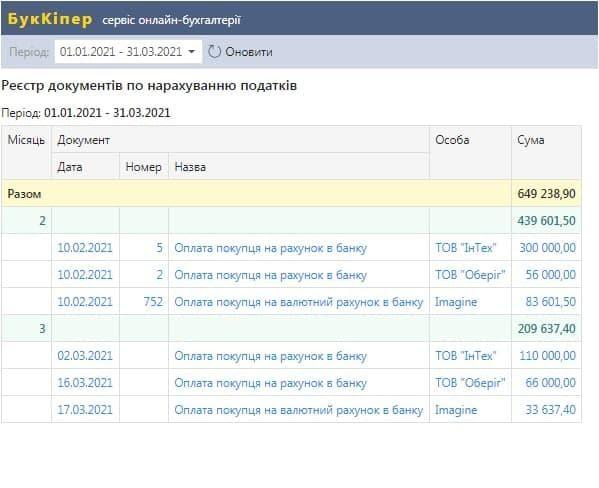Click Imagine person link in February
The height and width of the screenshot is (488, 599).
pyautogui.click(x=456, y=302)
